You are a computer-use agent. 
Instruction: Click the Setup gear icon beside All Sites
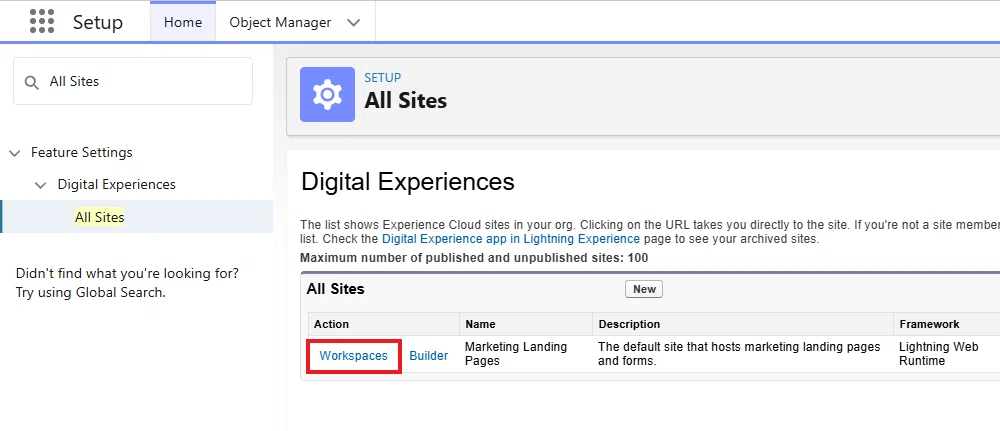point(327,94)
